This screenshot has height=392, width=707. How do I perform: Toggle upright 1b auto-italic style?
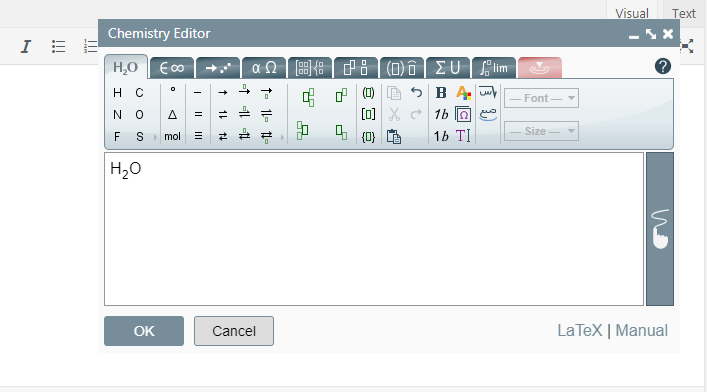coord(441,136)
